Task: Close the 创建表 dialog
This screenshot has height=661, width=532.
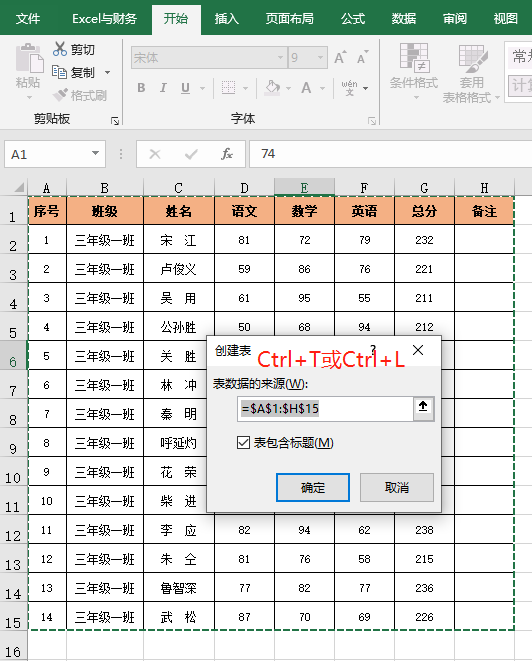Action: coord(418,350)
